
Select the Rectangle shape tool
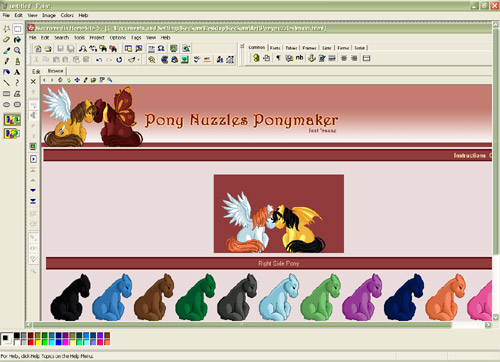[6, 94]
